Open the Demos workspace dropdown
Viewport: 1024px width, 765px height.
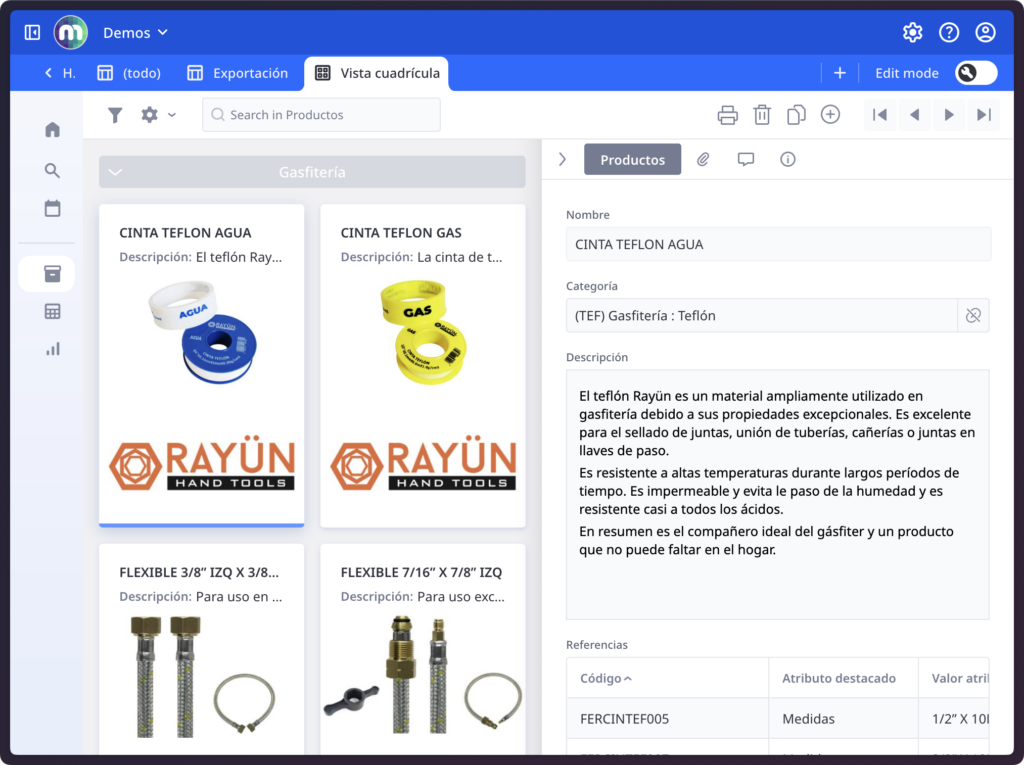(135, 33)
